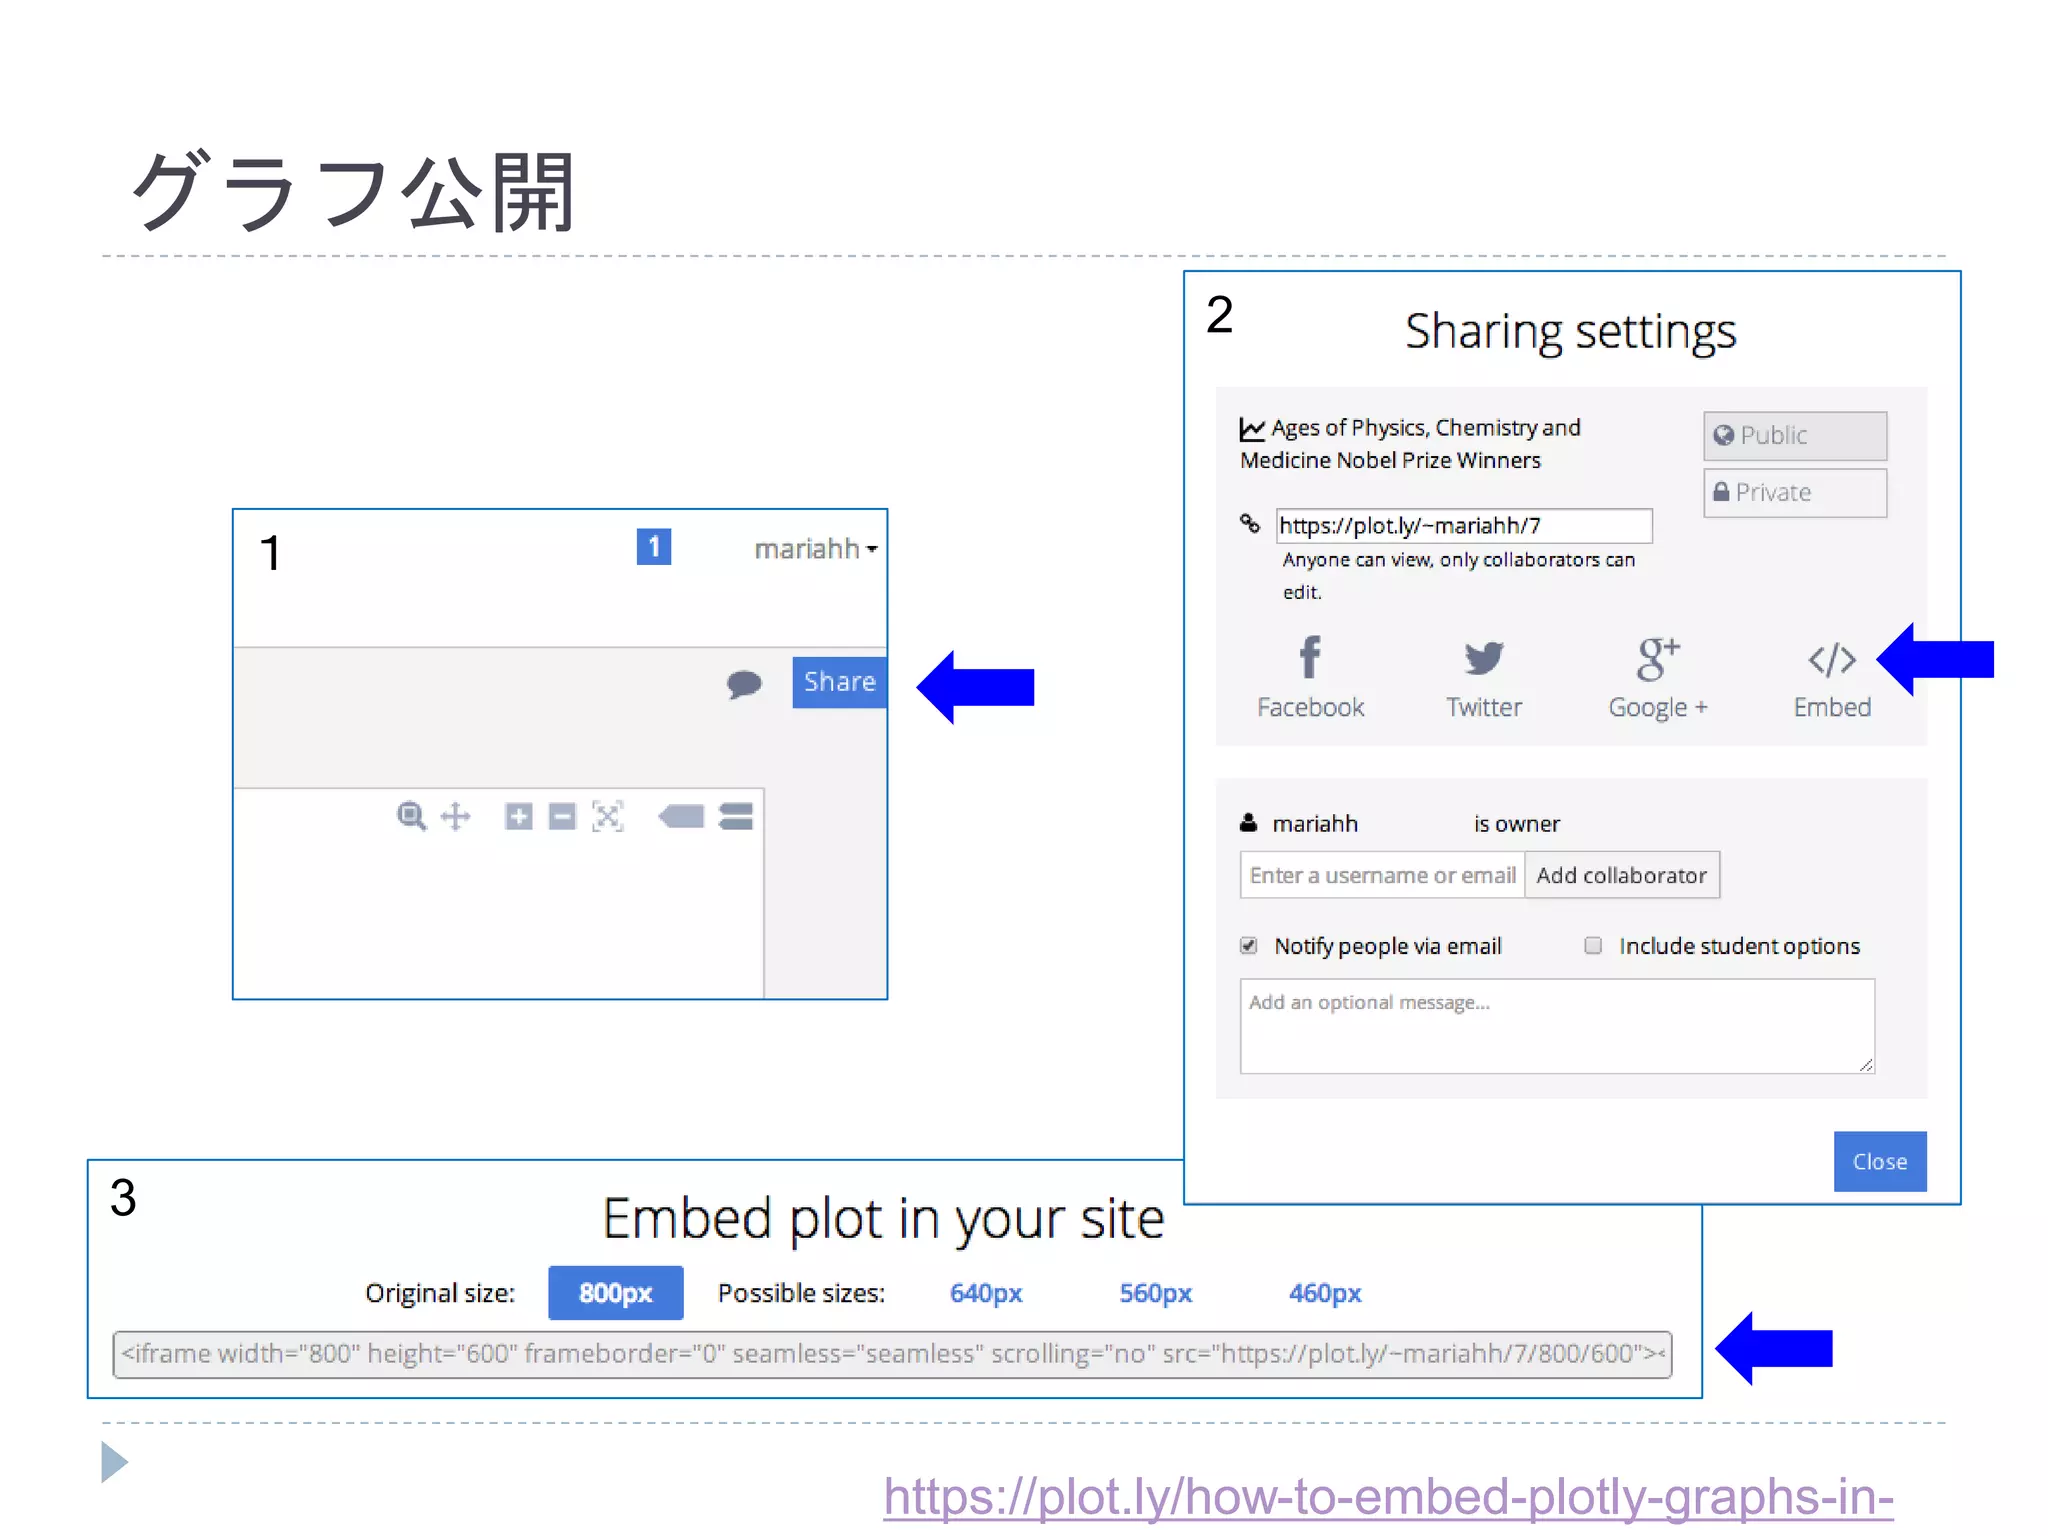2048x1536 pixels.
Task: Click the optional message text area
Action: [1557, 1026]
